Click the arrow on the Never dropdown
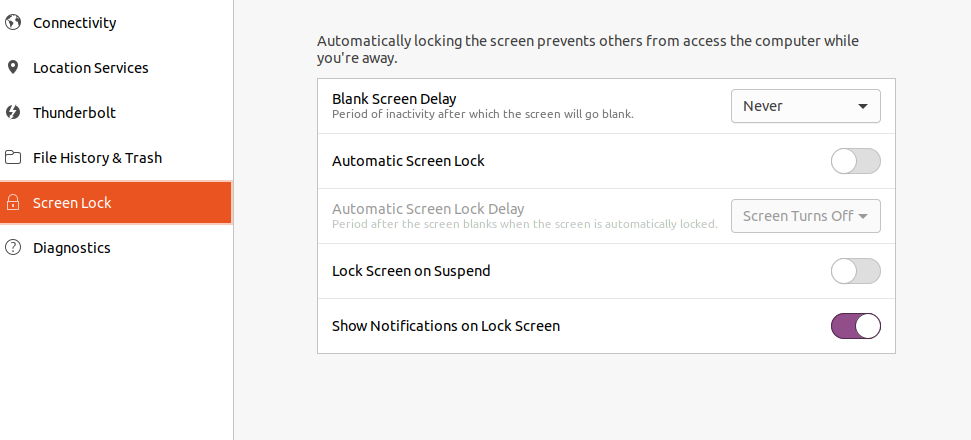Viewport: 971px width, 440px height. pyautogui.click(x=863, y=106)
